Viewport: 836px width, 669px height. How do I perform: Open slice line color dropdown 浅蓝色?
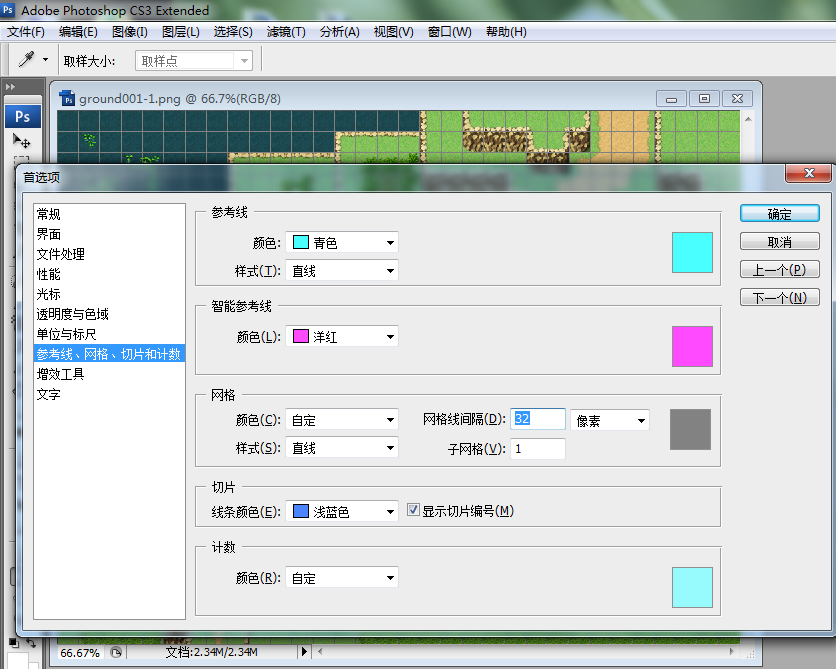(342, 512)
